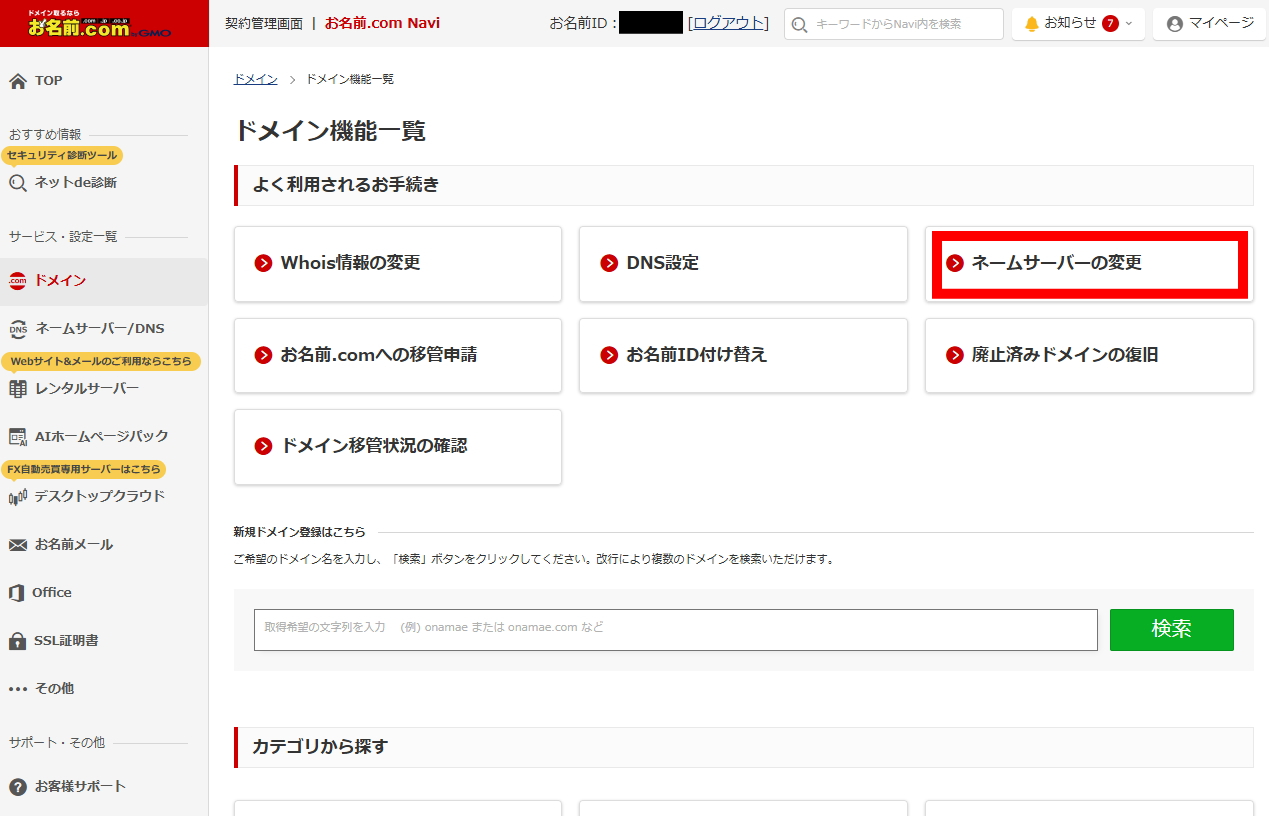Open デスクトップクラウド sidebar item
The height and width of the screenshot is (816, 1269).
coord(104,497)
